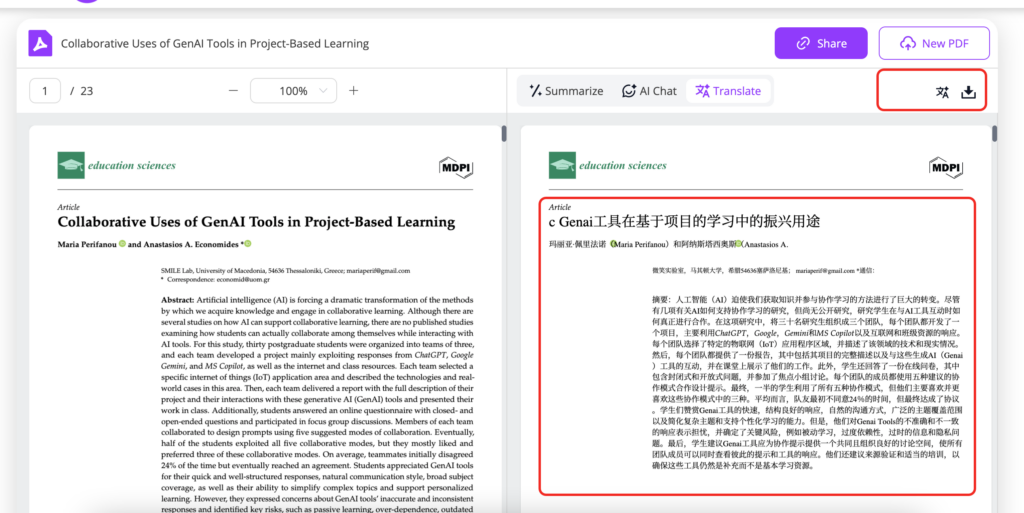Click the total page count '/ 23'

[x=82, y=91]
